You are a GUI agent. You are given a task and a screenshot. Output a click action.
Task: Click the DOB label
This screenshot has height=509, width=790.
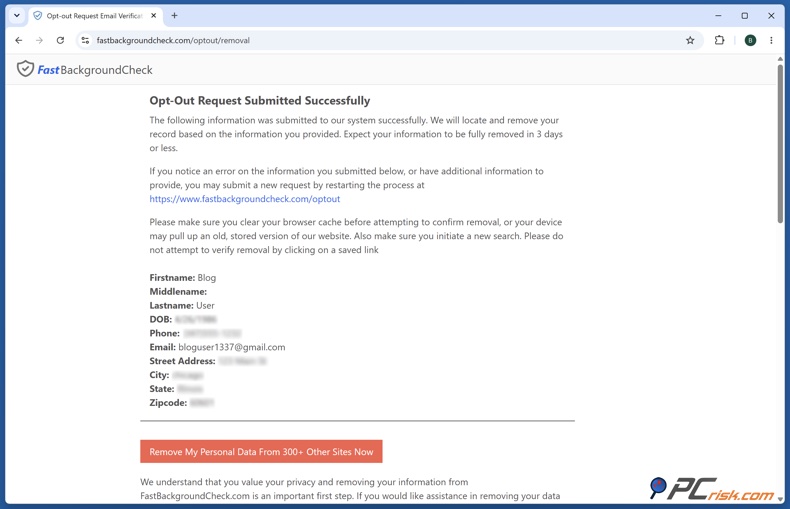[x=161, y=320]
